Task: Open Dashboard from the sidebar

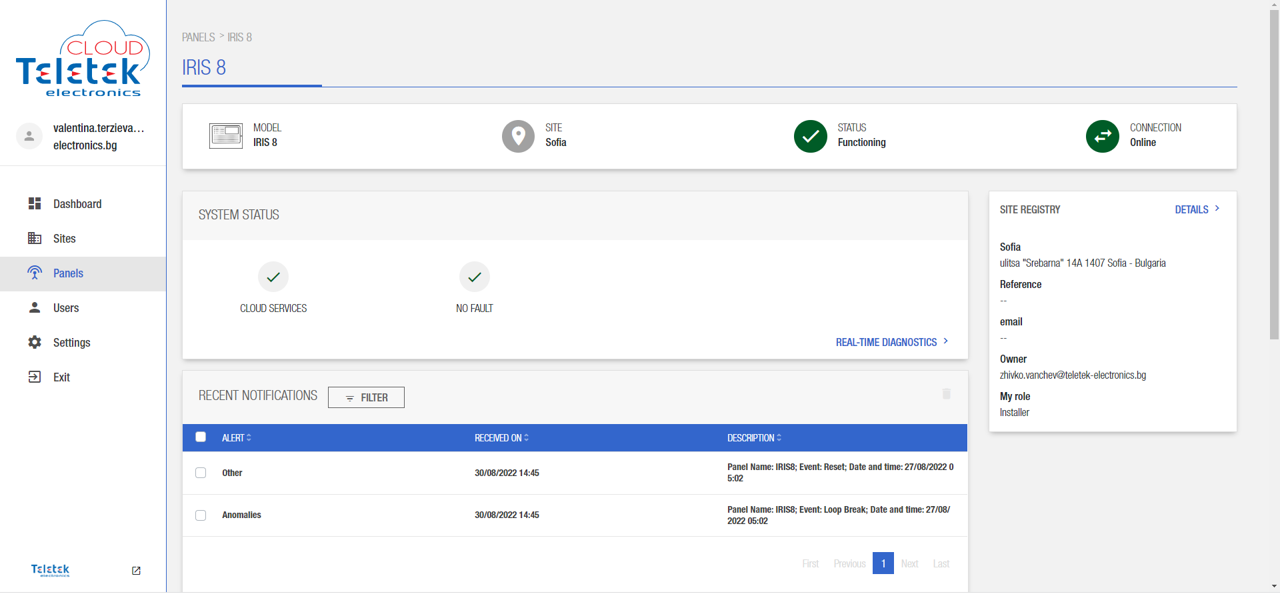Action: [77, 204]
